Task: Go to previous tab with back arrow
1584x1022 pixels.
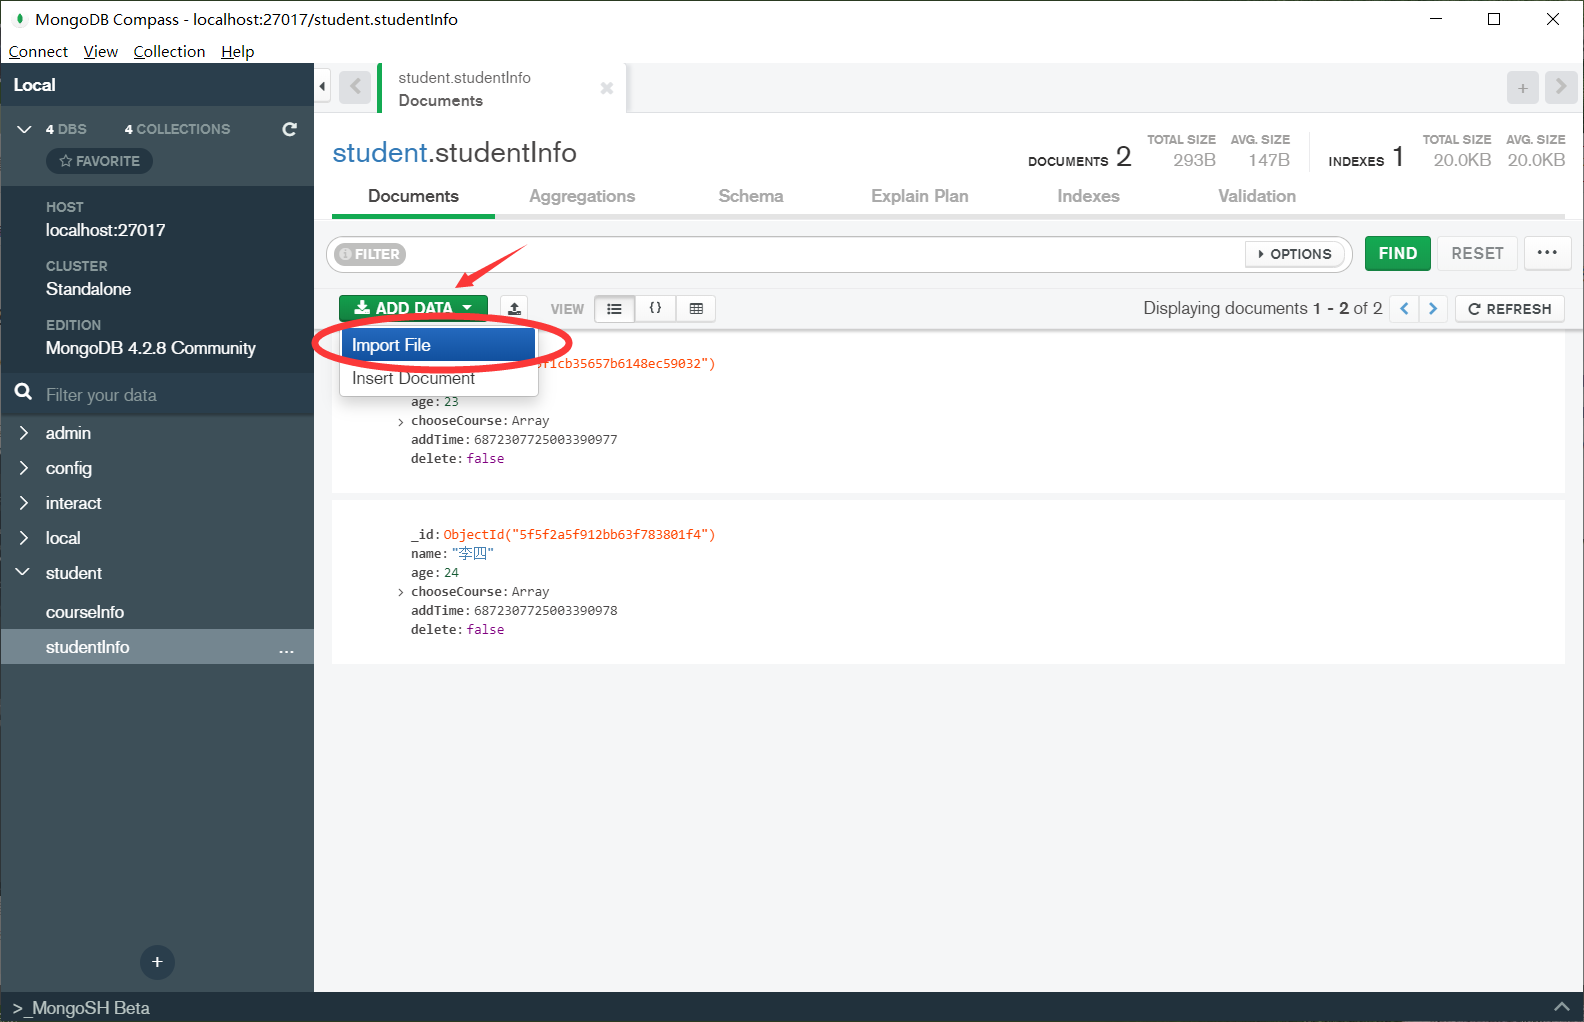Action: [x=355, y=87]
